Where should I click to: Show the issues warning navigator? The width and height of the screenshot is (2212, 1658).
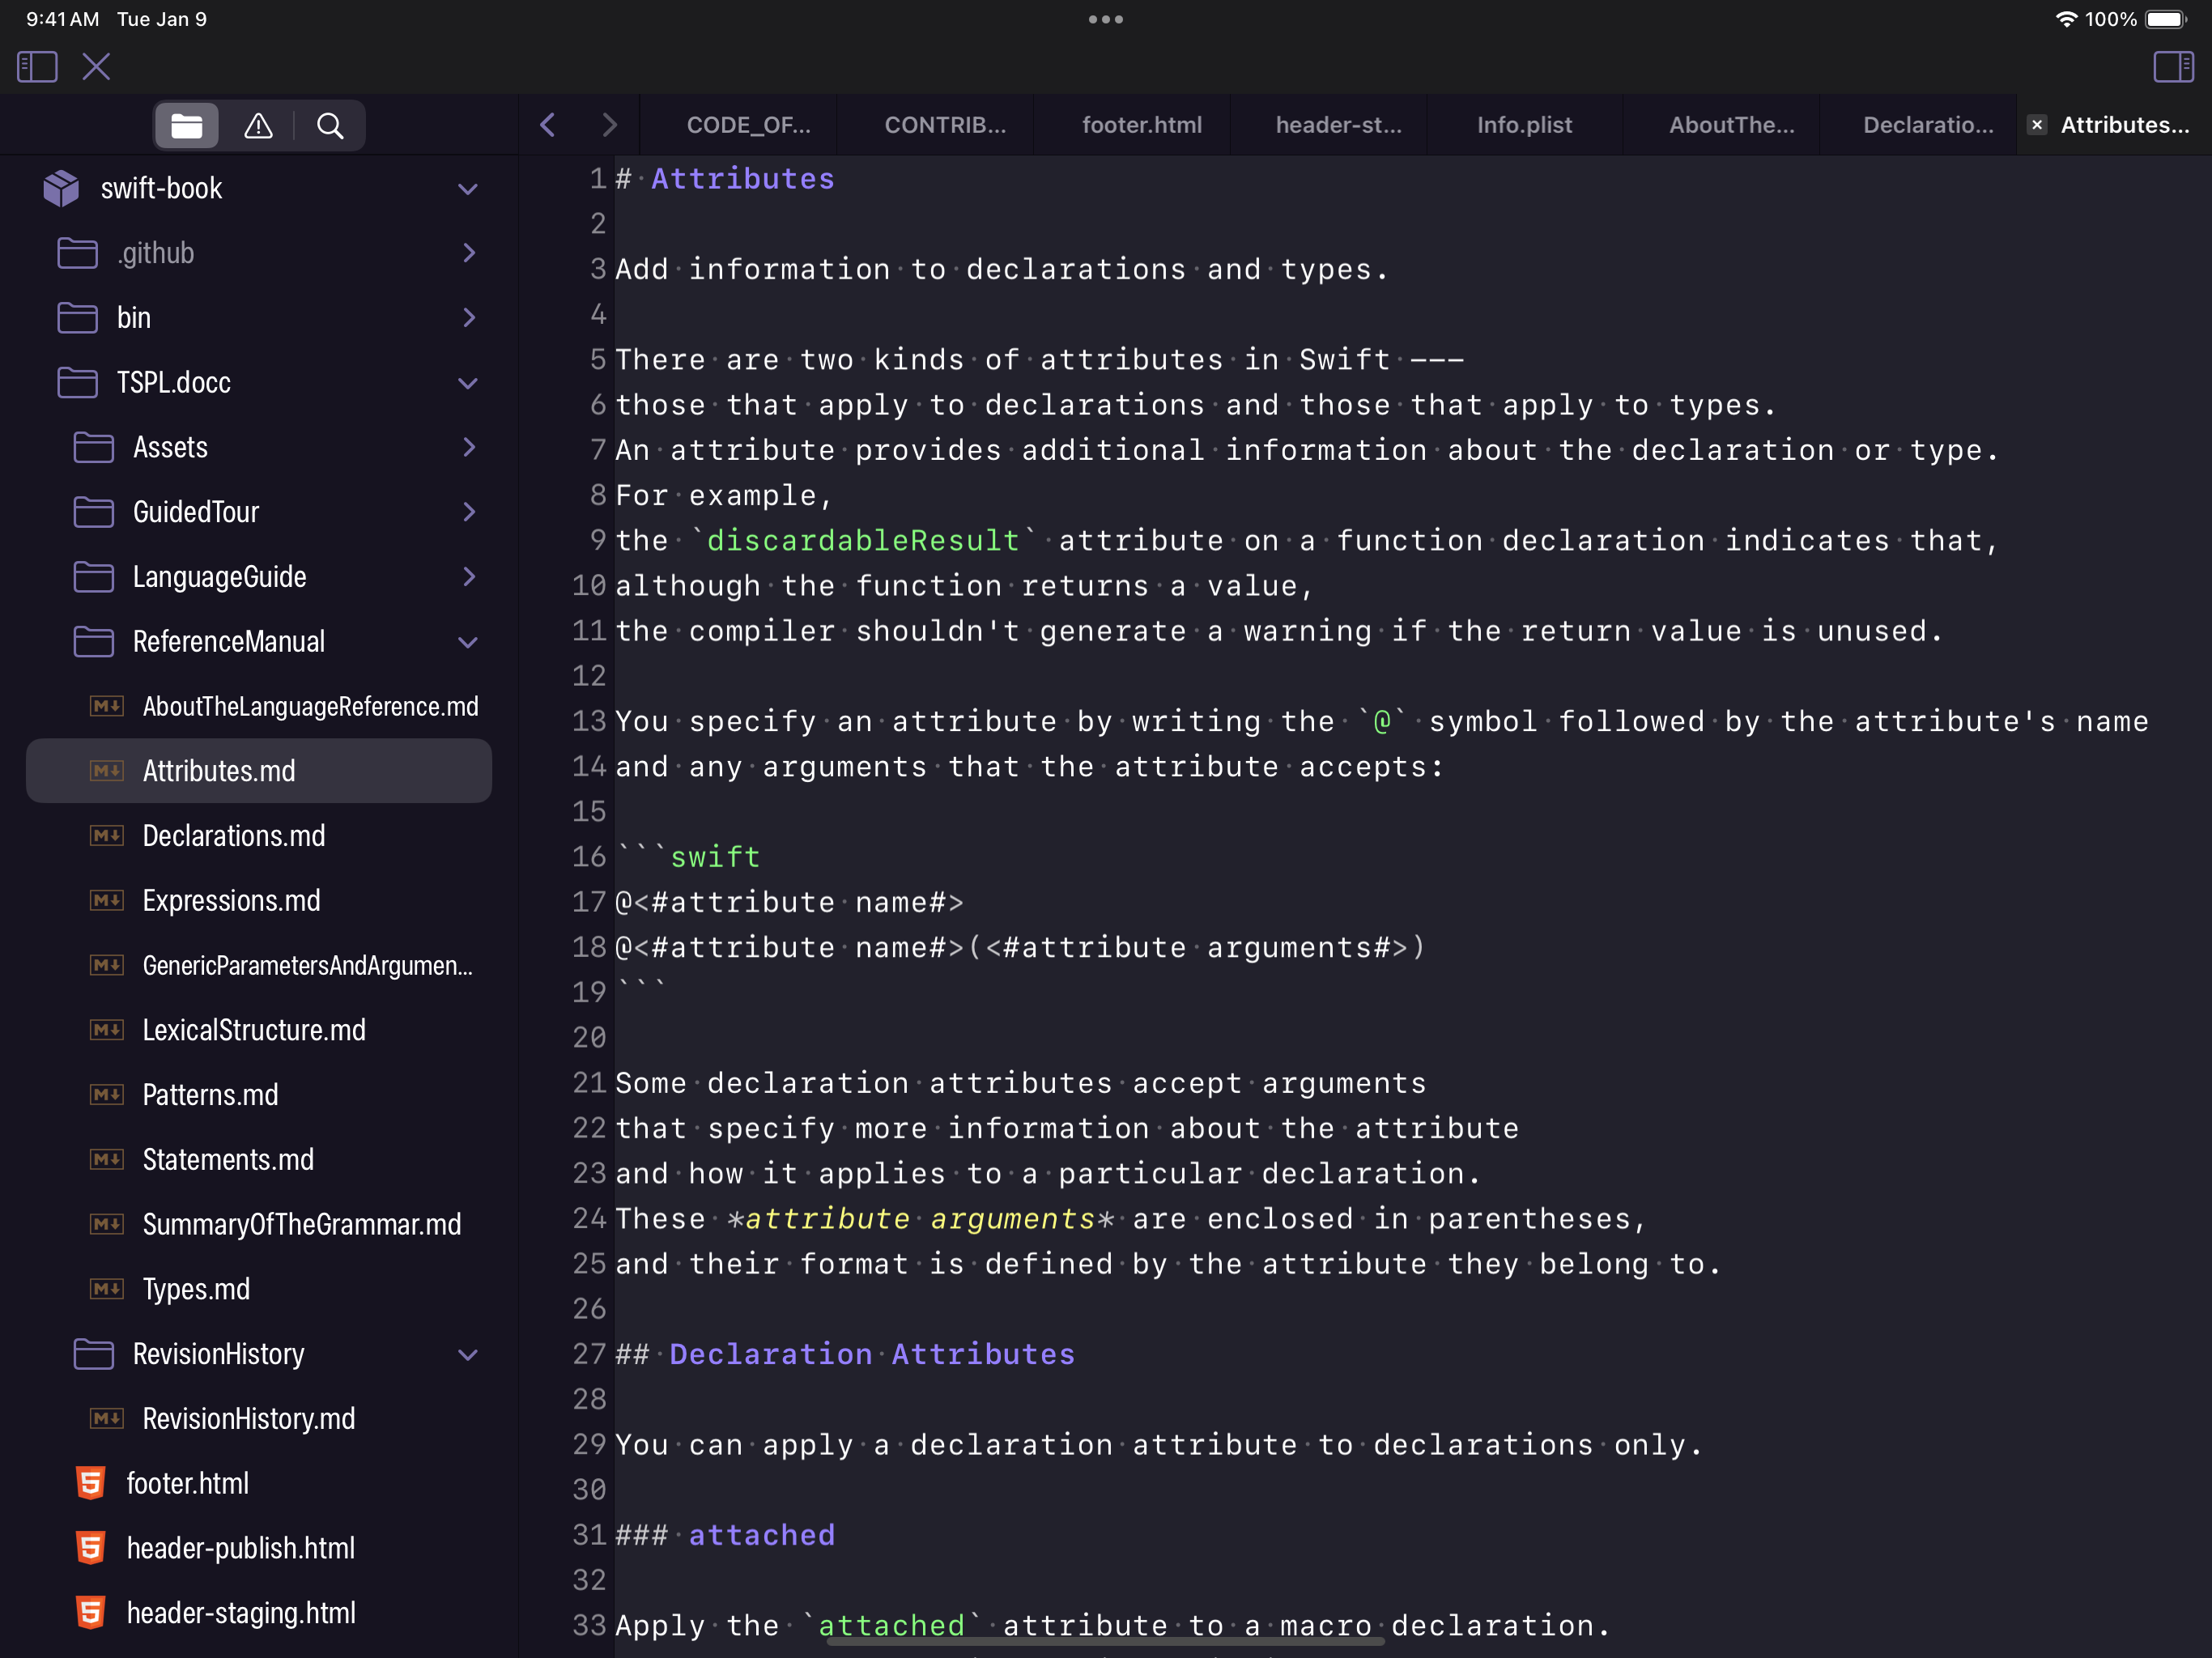tap(258, 125)
